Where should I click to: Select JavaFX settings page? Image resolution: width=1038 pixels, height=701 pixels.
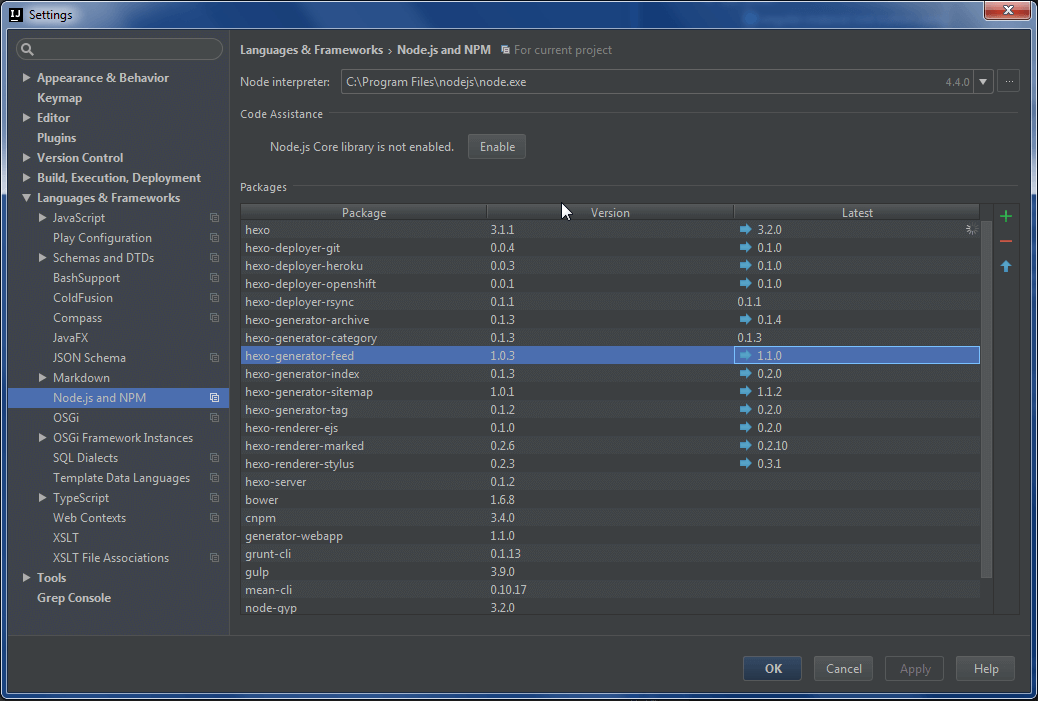coord(70,338)
